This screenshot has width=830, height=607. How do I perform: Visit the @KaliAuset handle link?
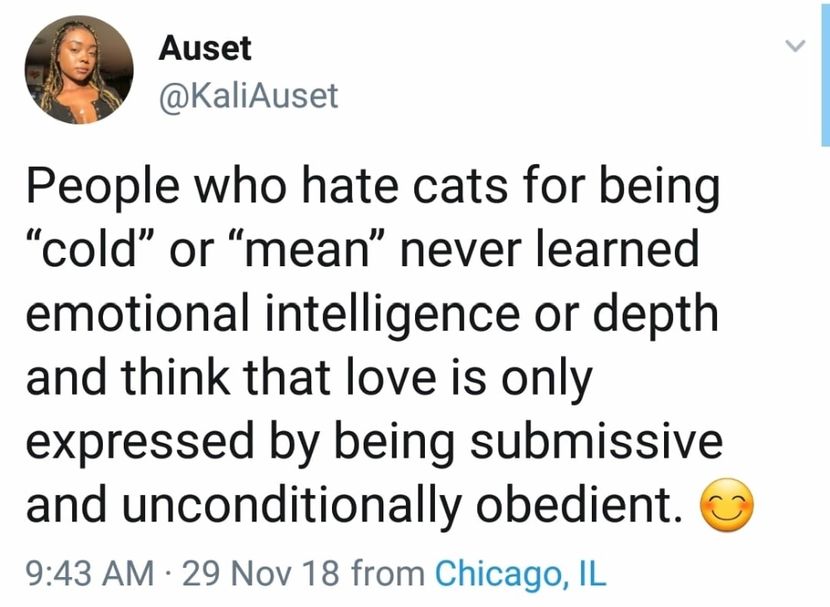248,96
